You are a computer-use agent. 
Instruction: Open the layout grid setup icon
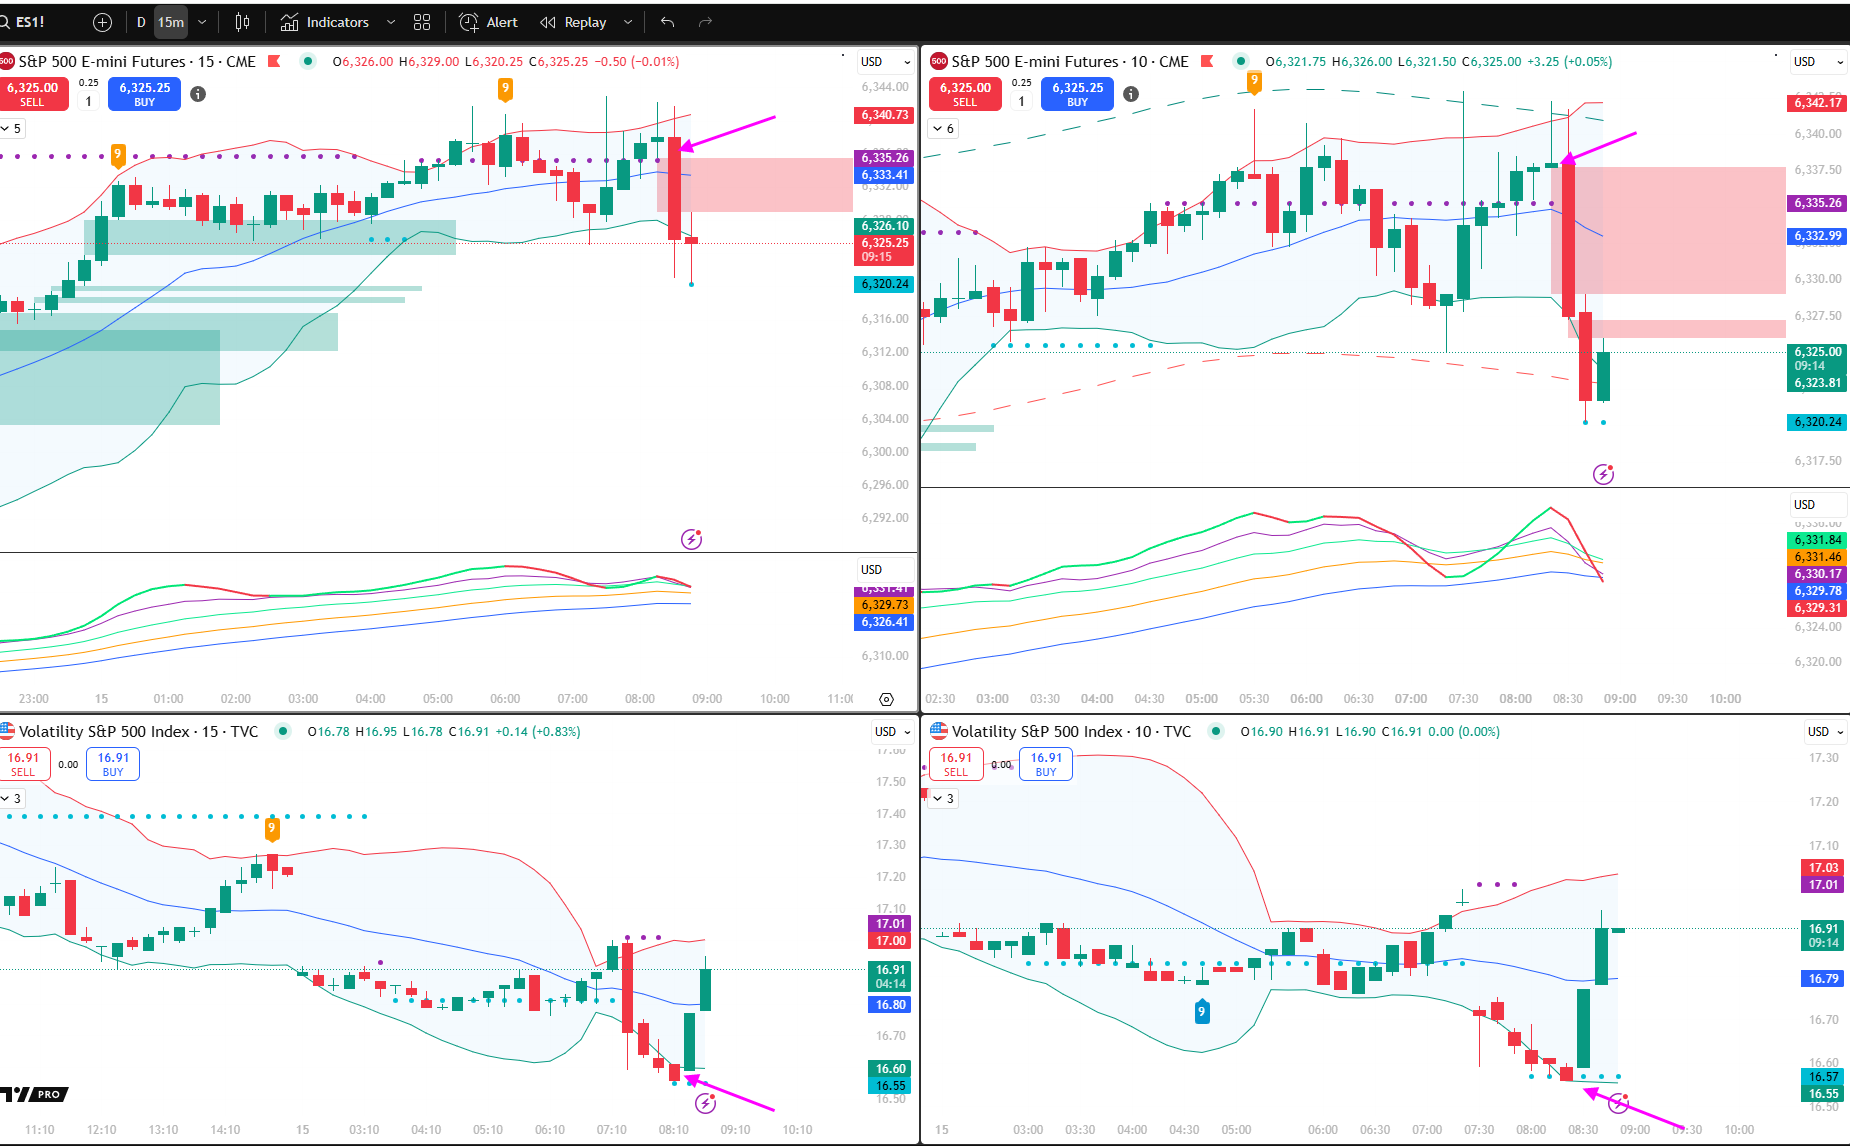pyautogui.click(x=422, y=22)
